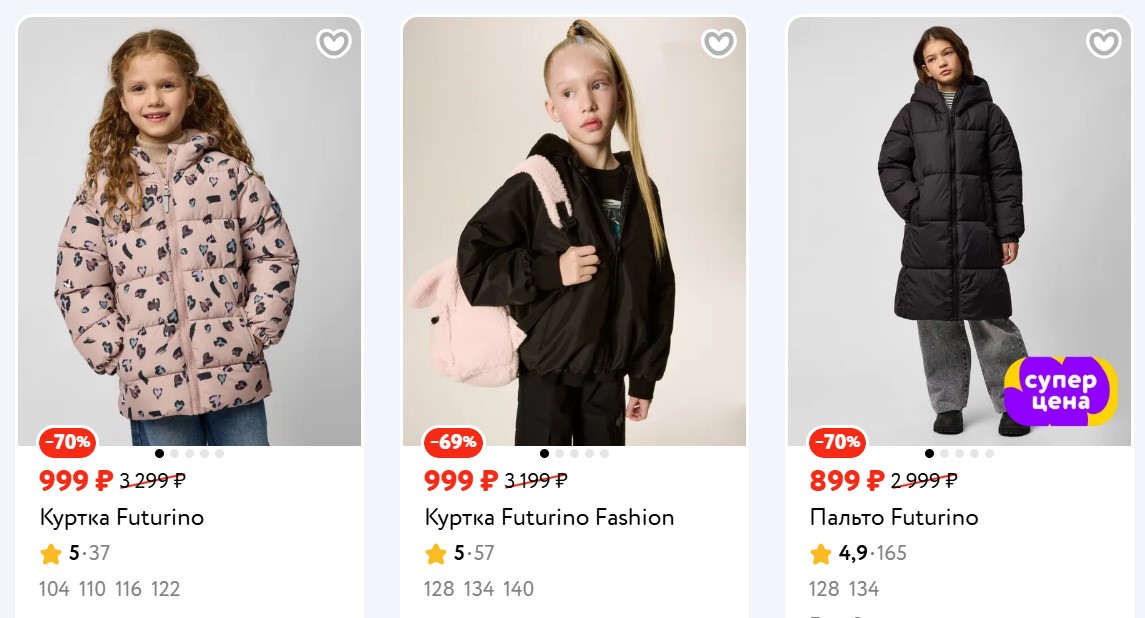Click the -70% badge on pink jacket
1145x618 pixels.
tap(67, 441)
